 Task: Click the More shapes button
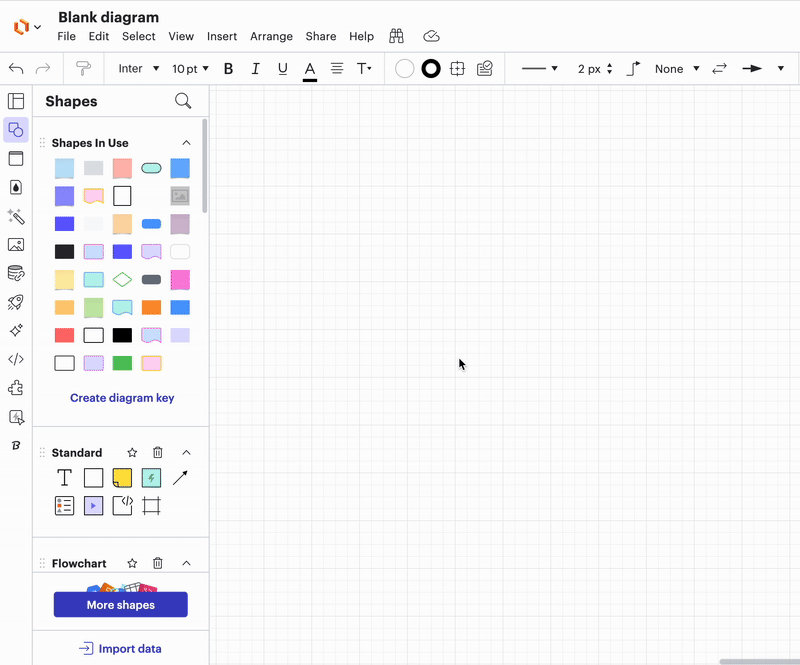tap(121, 605)
